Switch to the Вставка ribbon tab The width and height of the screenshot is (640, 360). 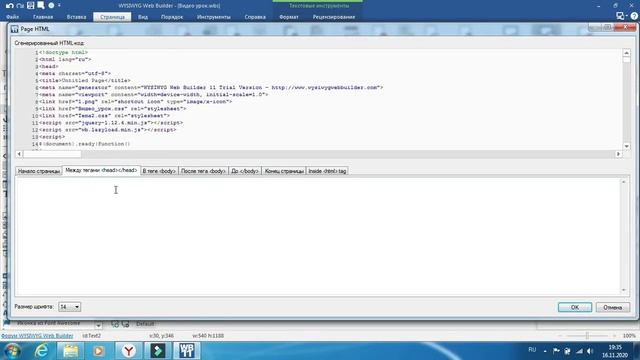76,17
